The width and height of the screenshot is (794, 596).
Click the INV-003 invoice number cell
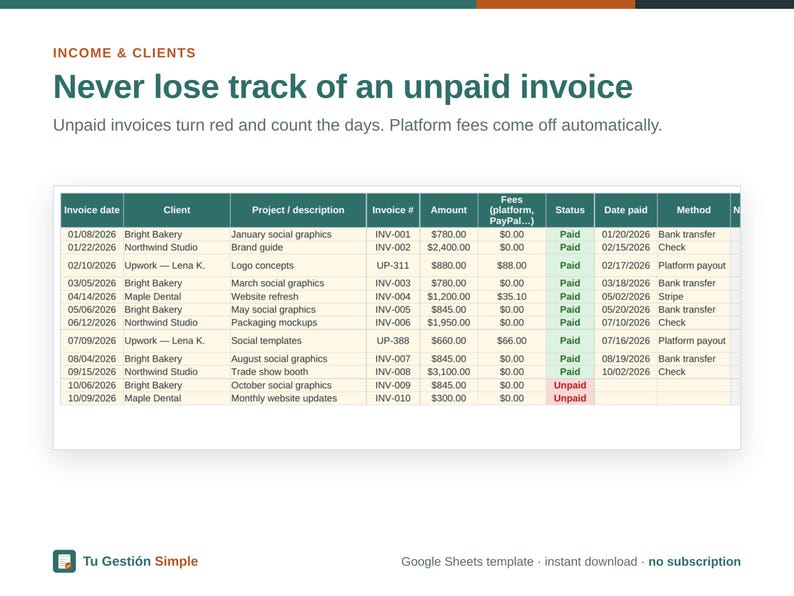(393, 283)
